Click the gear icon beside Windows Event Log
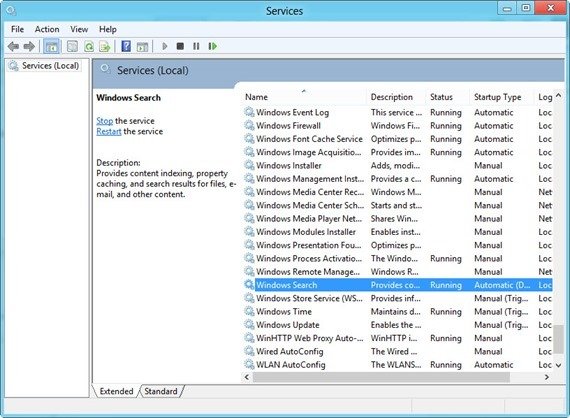570x418 pixels. (x=249, y=112)
